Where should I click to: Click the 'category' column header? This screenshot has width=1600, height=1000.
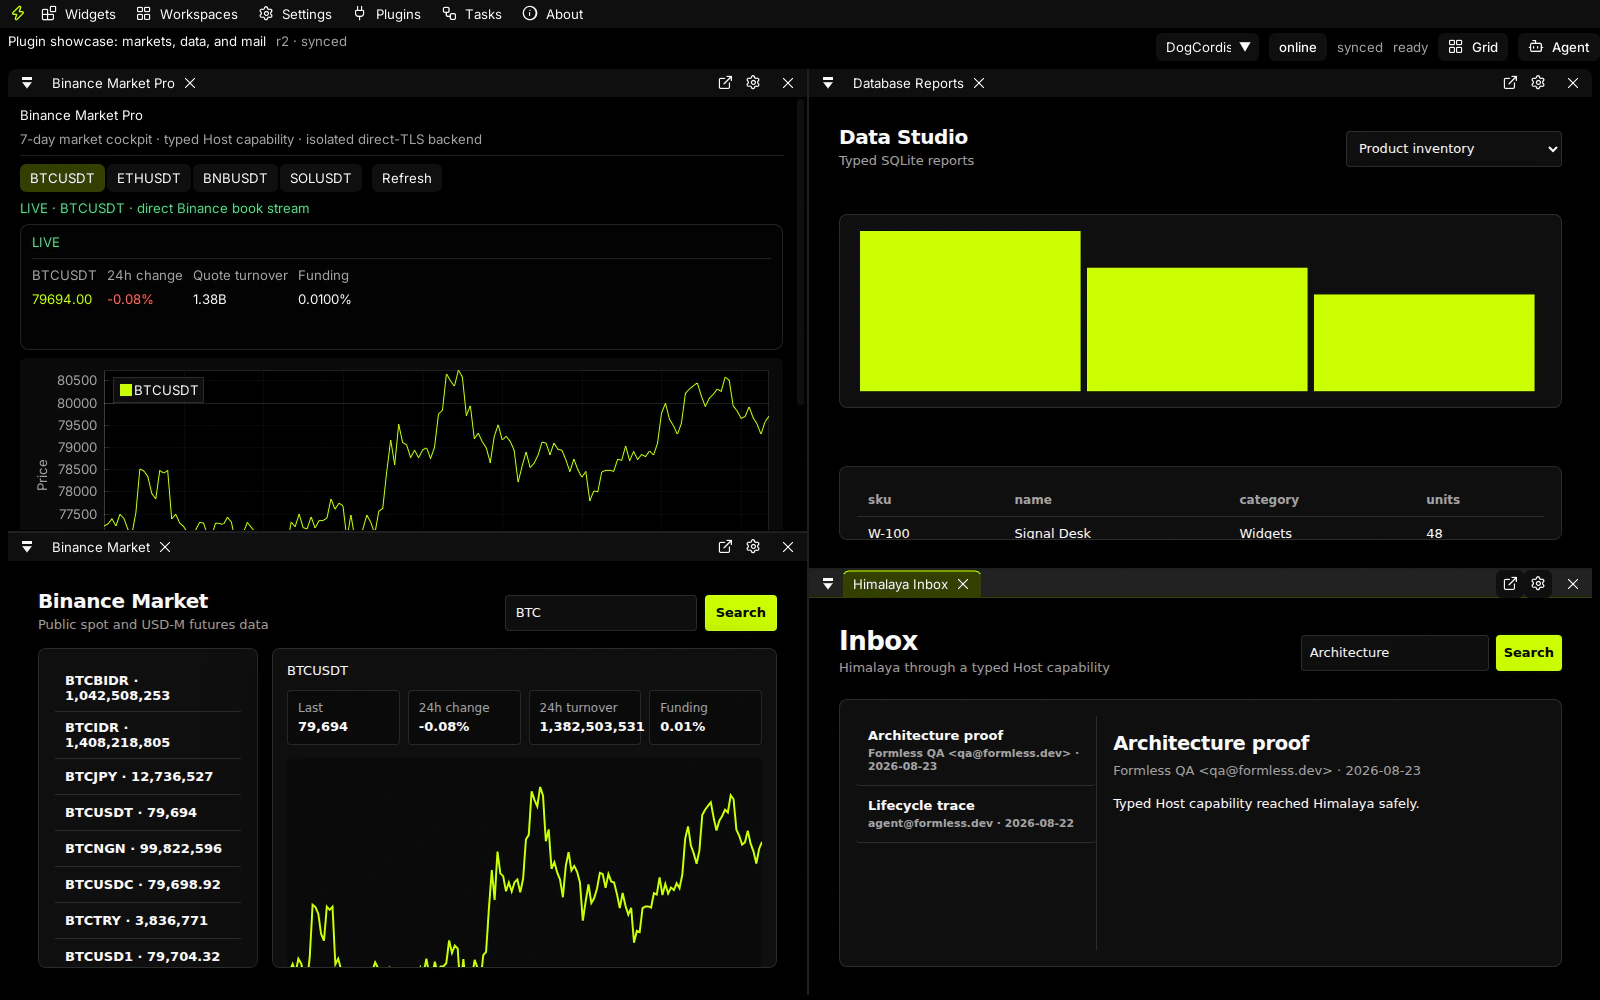click(1269, 499)
